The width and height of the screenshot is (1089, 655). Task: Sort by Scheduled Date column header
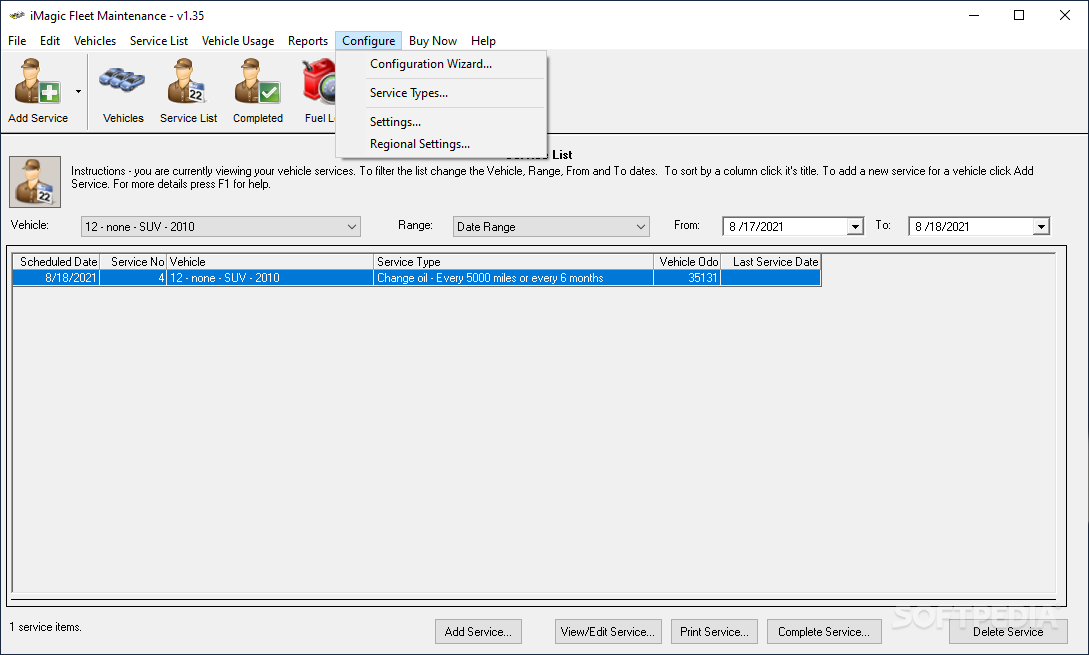coord(56,262)
